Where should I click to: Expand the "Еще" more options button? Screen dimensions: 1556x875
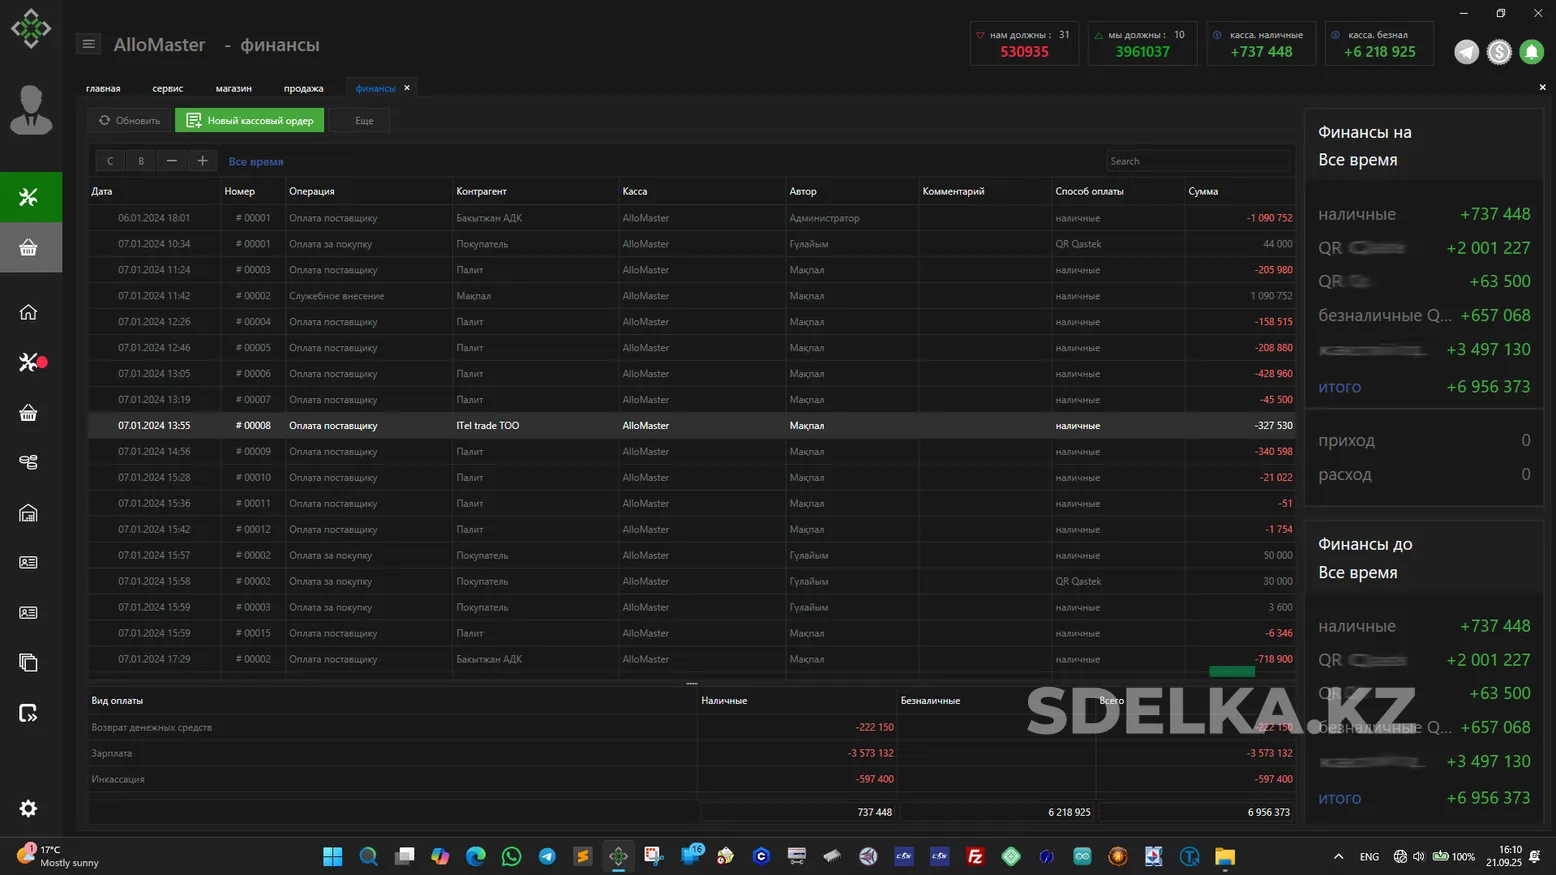click(x=364, y=120)
